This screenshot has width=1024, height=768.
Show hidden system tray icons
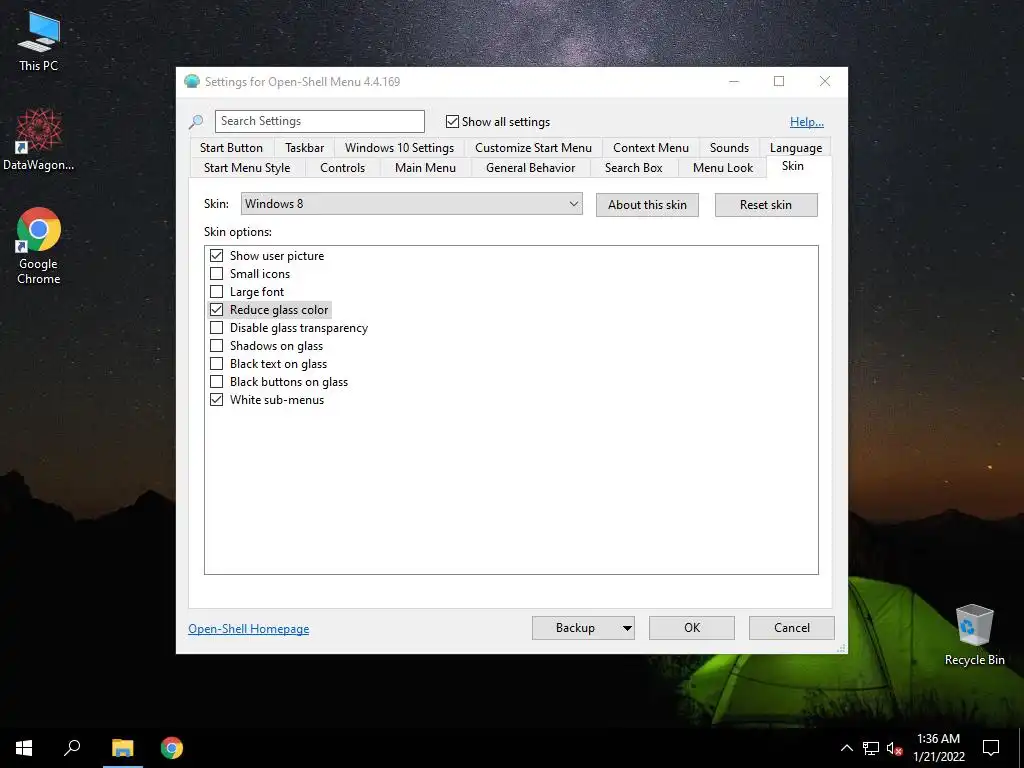(846, 748)
